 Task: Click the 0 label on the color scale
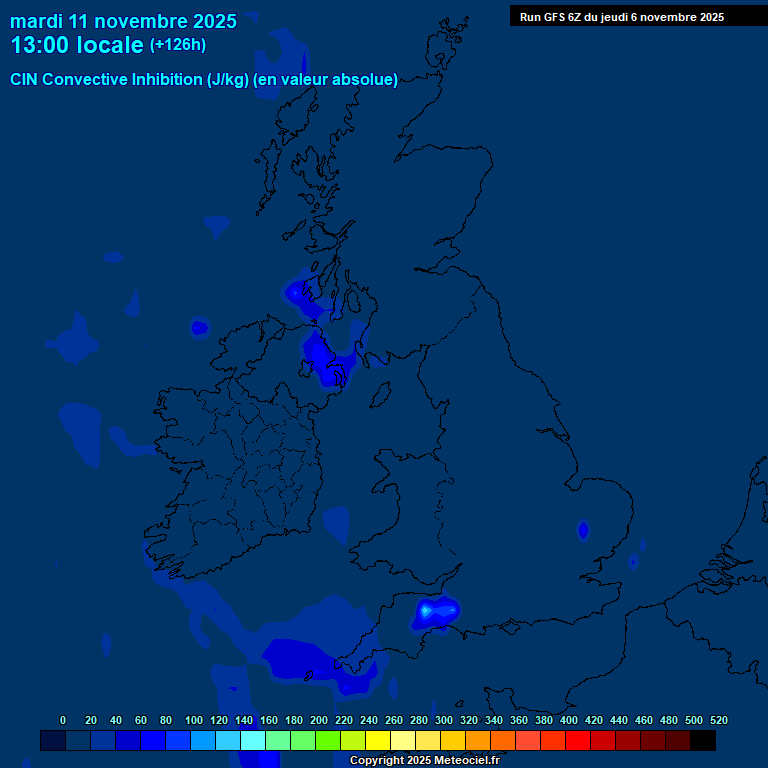tap(63, 720)
